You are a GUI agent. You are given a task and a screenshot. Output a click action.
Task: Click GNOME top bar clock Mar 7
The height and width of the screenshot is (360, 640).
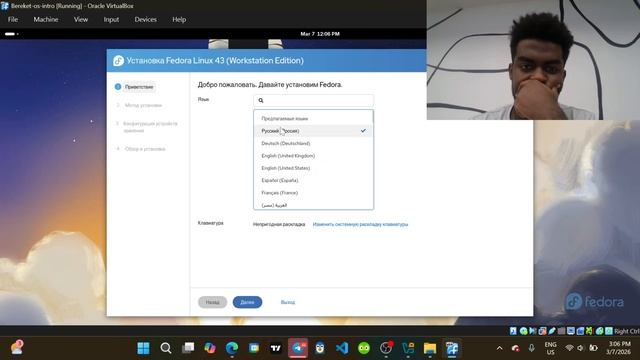click(320, 34)
